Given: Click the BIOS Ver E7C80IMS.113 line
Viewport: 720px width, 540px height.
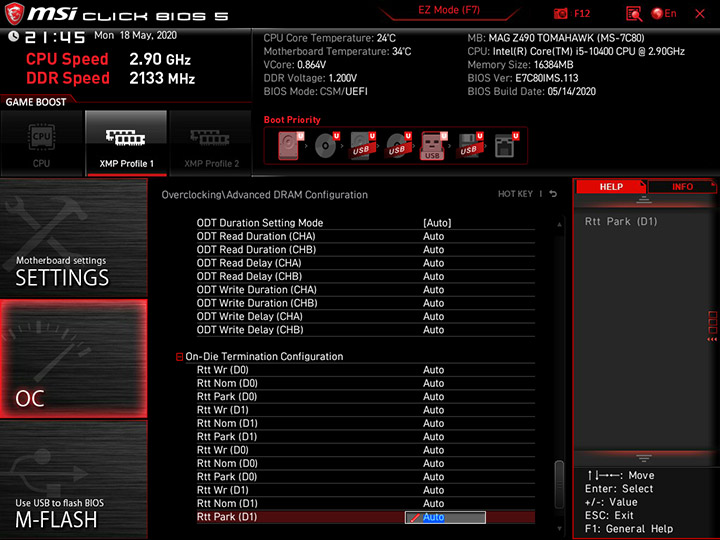Looking at the screenshot, I should [523, 78].
